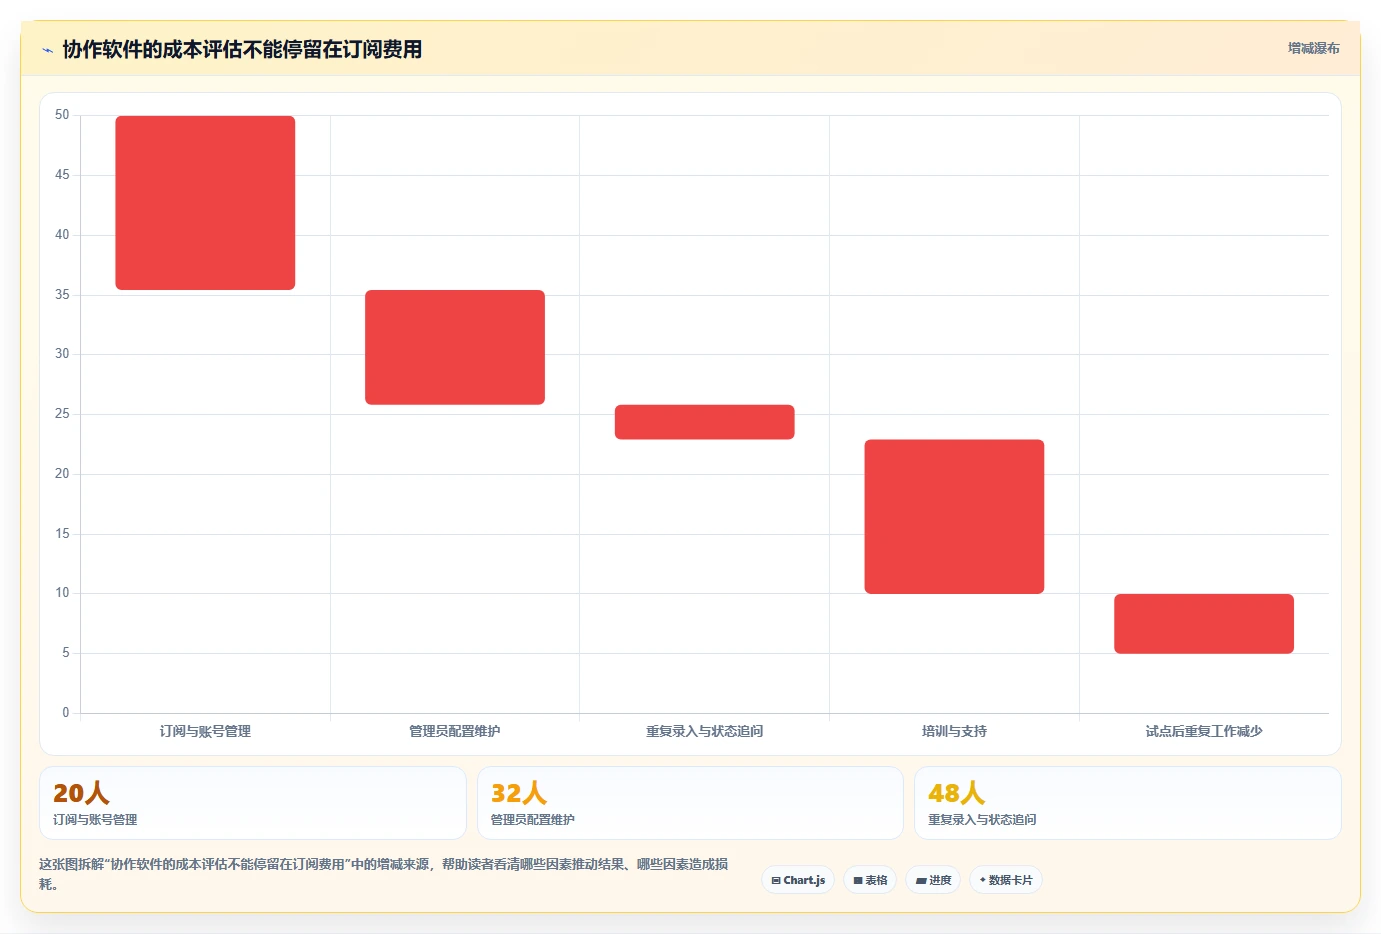Click x-axis label 订阅与账号管理
1381x934 pixels.
tap(205, 731)
